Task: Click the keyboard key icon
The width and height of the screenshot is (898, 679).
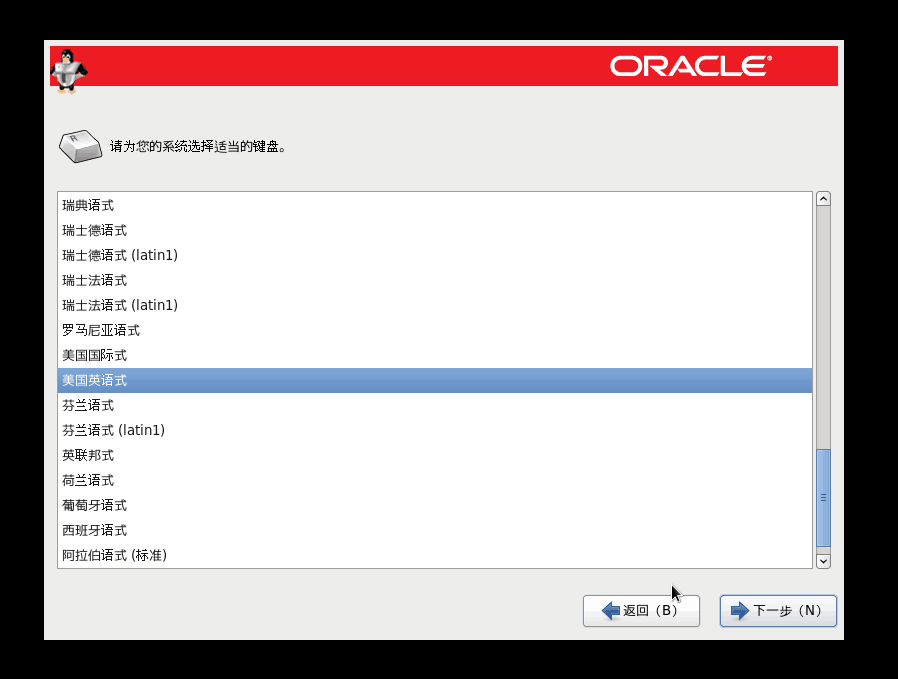Action: pyautogui.click(x=80, y=146)
